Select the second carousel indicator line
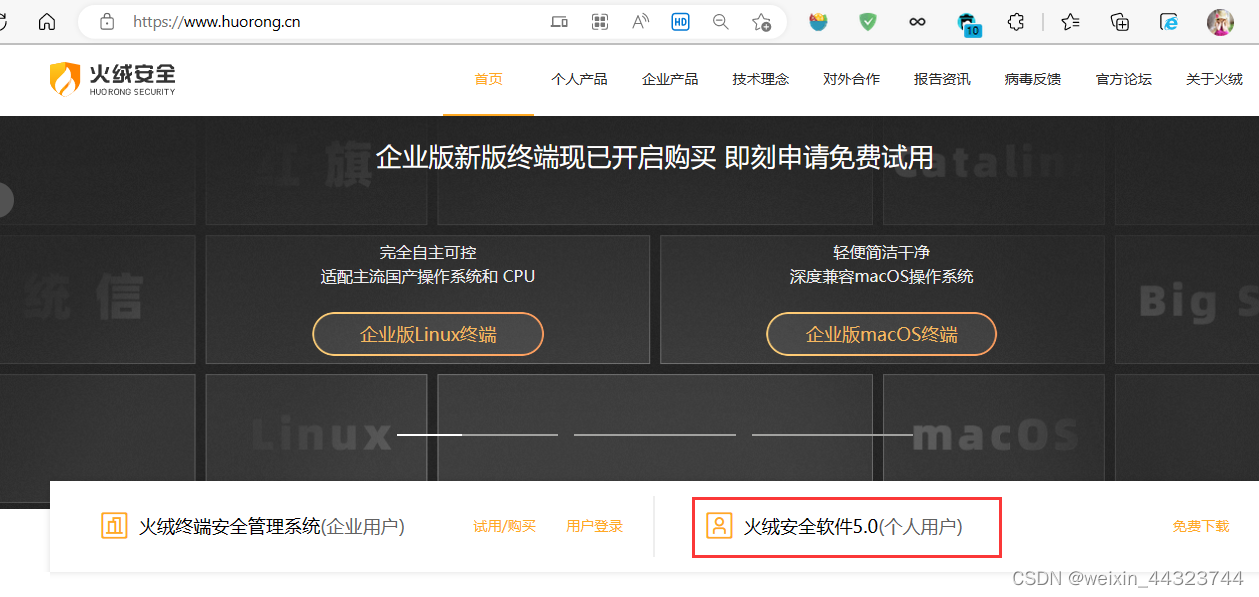The width and height of the screenshot is (1259, 597). (655, 435)
